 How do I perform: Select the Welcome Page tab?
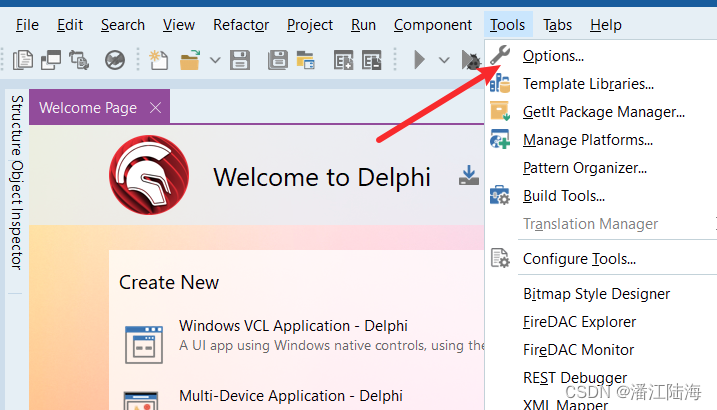(88, 108)
